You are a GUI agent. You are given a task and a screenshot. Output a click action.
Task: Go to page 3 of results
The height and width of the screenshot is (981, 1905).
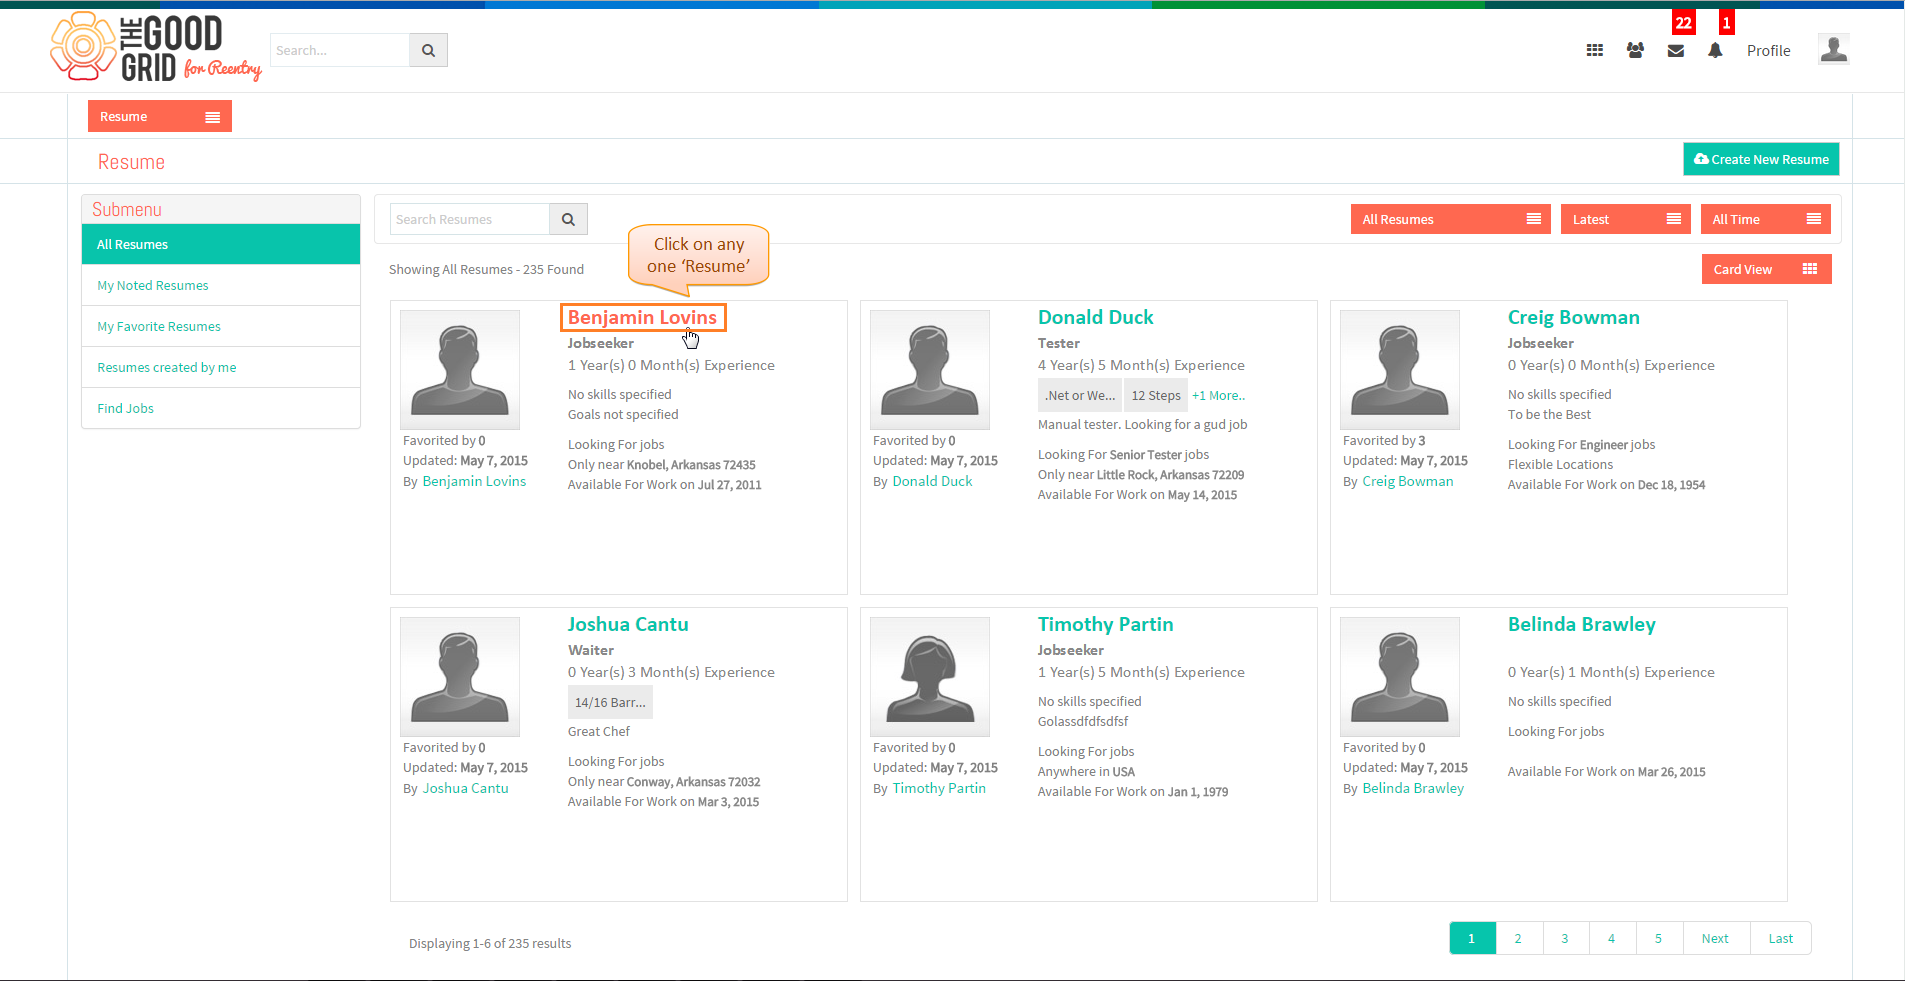coord(1565,938)
